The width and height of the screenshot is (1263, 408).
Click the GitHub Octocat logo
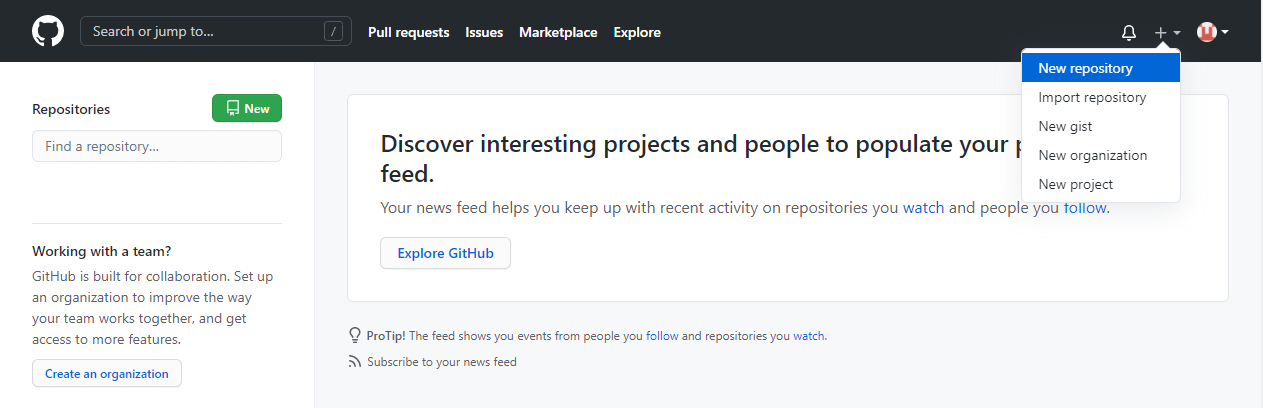coord(47,31)
